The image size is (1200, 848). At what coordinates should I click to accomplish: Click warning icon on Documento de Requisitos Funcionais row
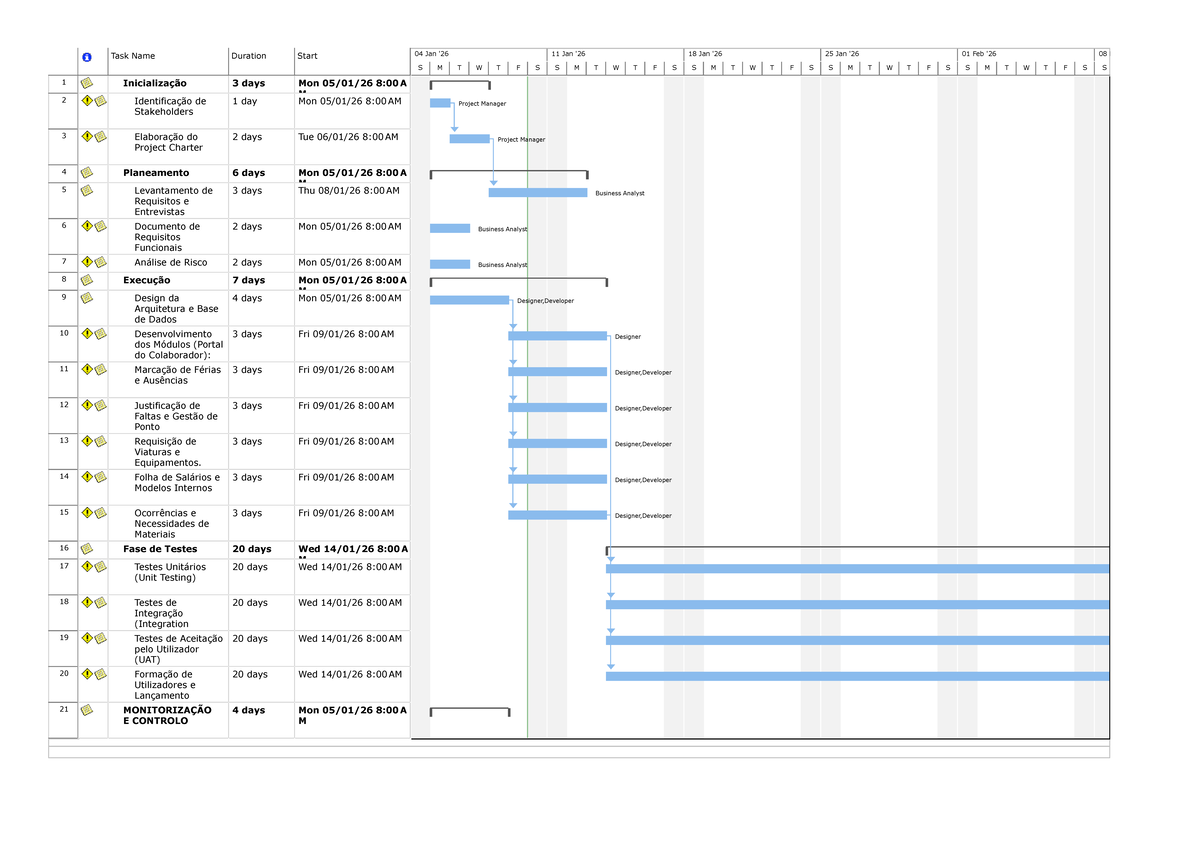tap(87, 226)
